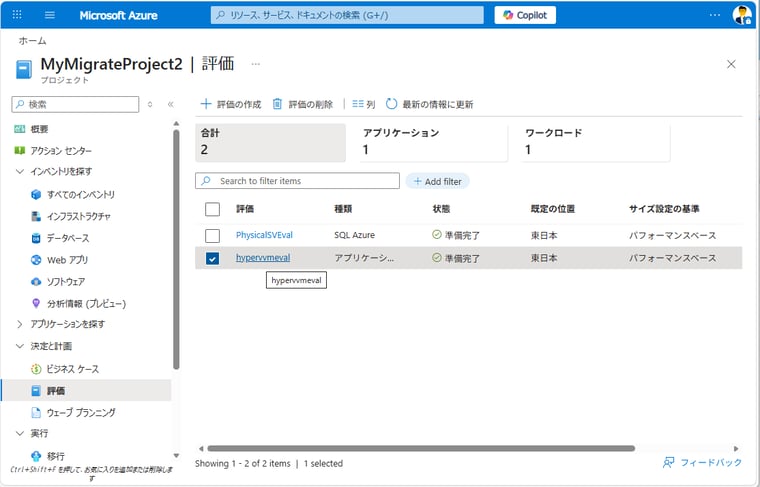Open the PhysicalSVEval assessment link
This screenshot has height=487, width=760.
264,235
